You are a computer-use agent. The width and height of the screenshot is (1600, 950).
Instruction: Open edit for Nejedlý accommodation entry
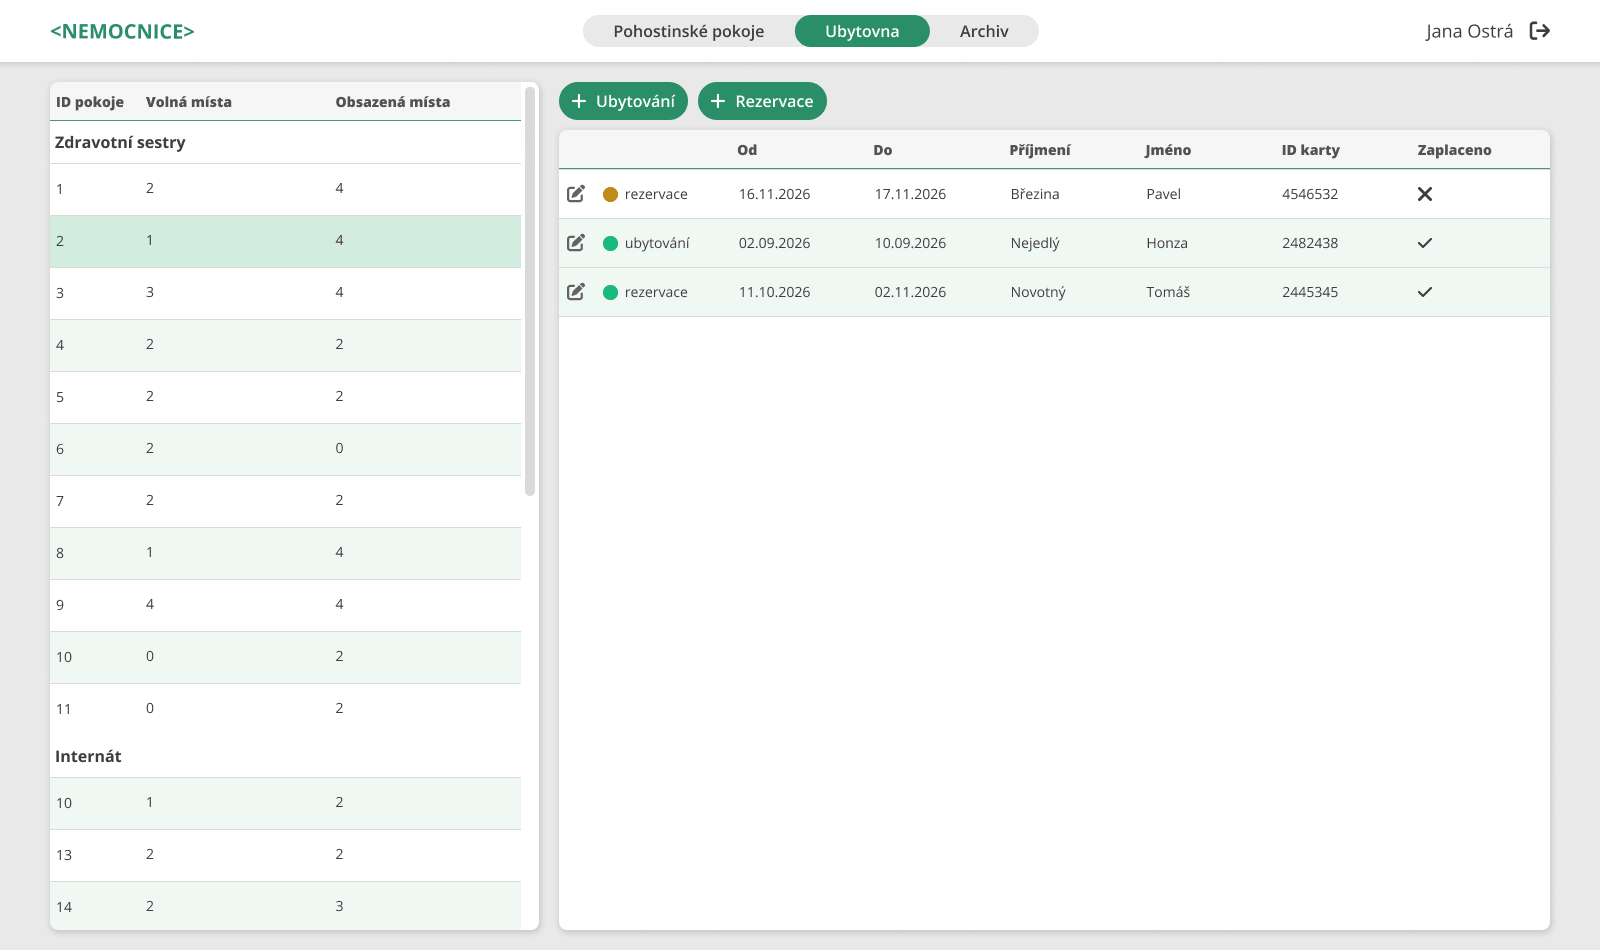coord(576,243)
